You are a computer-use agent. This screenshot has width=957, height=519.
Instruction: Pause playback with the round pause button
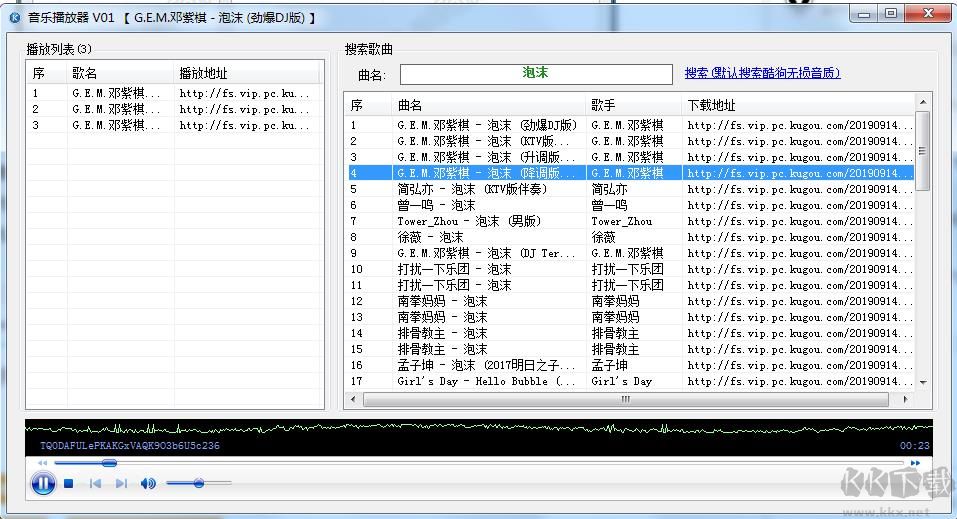point(43,484)
